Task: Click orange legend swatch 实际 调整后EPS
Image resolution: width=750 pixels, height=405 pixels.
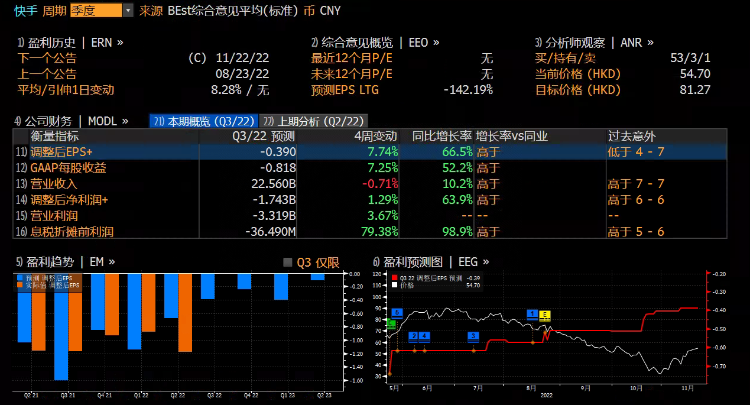Action: pos(20,285)
